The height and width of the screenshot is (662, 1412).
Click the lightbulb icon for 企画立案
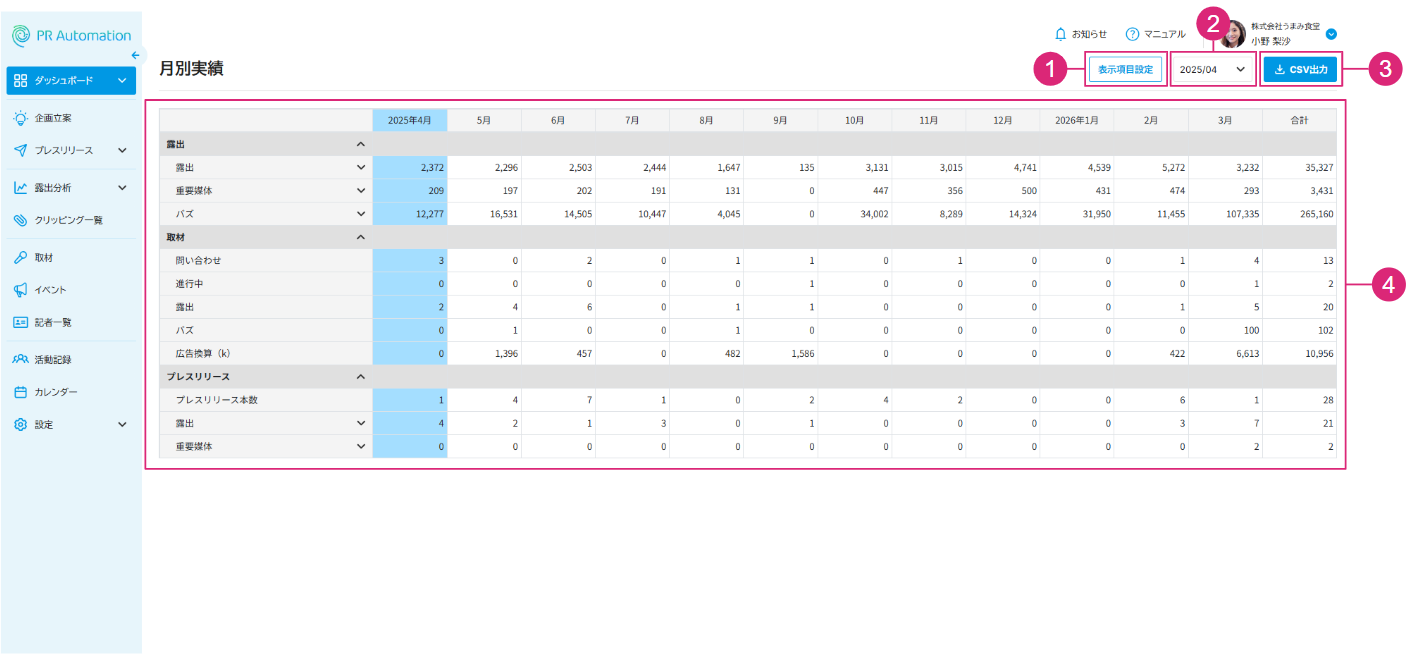point(20,118)
